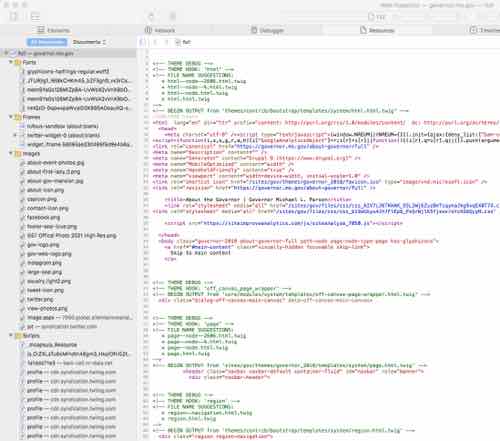Screen dimensions: 500x441
Task: Open gov-logo.png image
Action: [x=43, y=245]
